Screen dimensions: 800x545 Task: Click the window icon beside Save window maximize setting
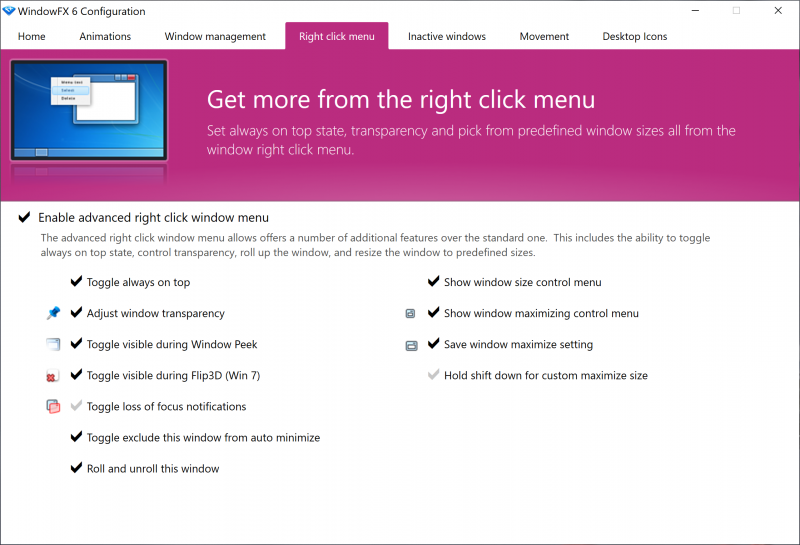pos(411,345)
